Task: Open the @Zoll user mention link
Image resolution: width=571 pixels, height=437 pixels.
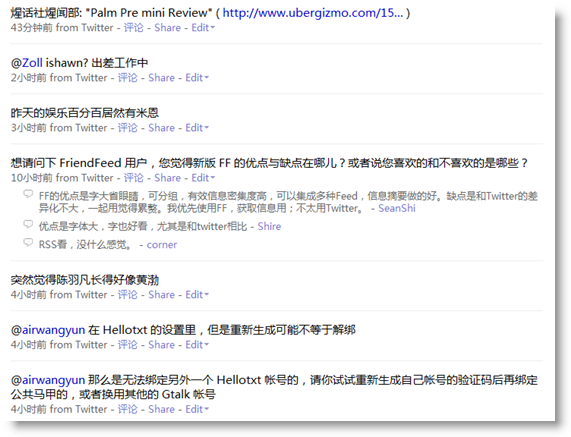Action: click(32, 63)
